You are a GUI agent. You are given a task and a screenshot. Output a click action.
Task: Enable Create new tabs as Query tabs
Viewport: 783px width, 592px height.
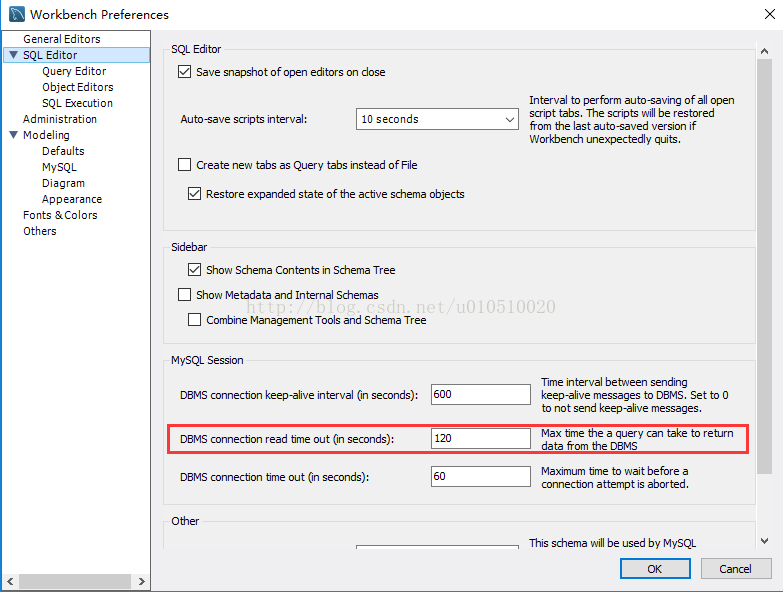point(184,165)
